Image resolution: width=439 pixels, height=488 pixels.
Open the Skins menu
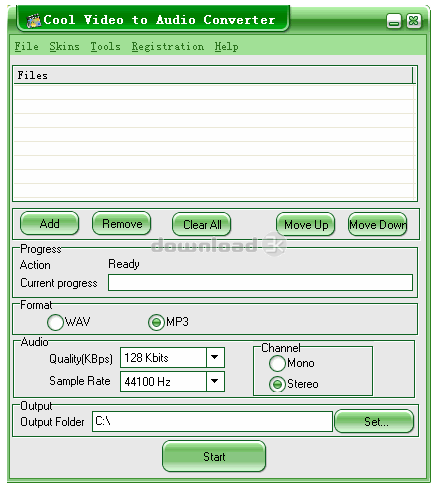[64, 47]
